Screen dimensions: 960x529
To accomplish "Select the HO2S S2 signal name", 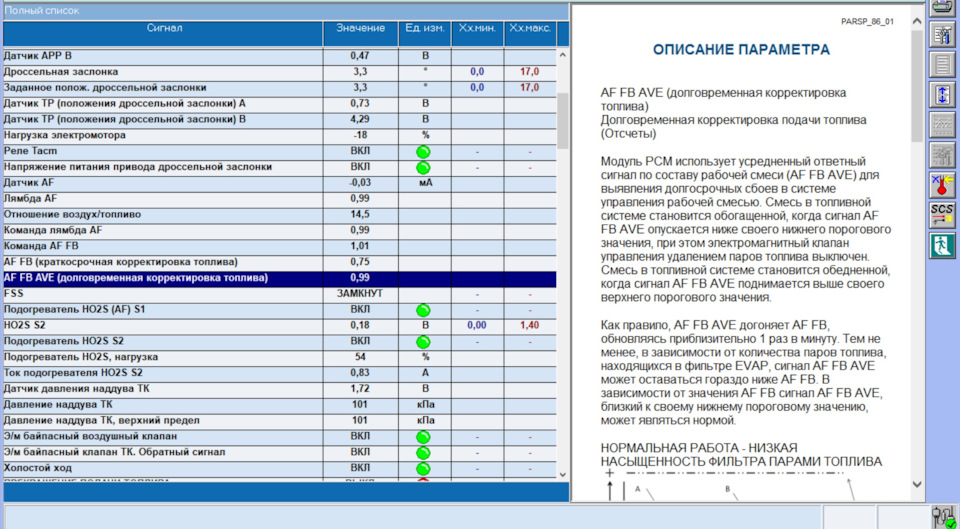I will [24, 326].
